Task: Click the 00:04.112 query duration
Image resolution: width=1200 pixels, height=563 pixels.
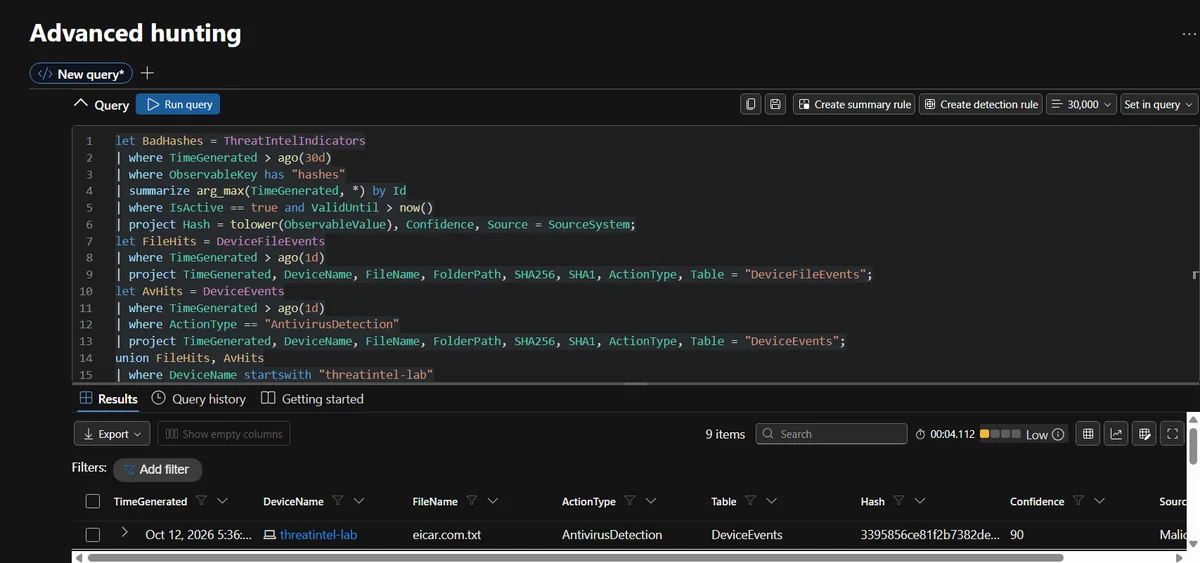Action: tap(952, 434)
